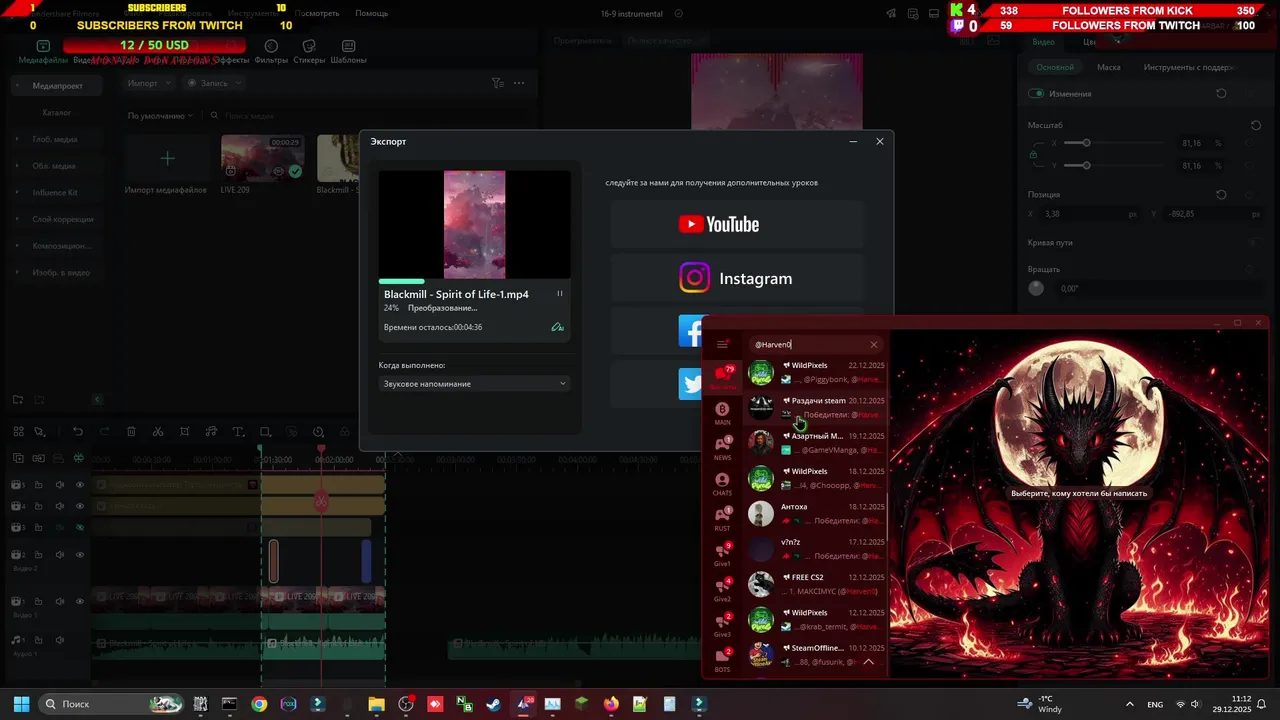This screenshot has height=720, width=1280.
Task: Click the layout grid icon in timeline toolbar
Action: pyautogui.click(x=18, y=431)
